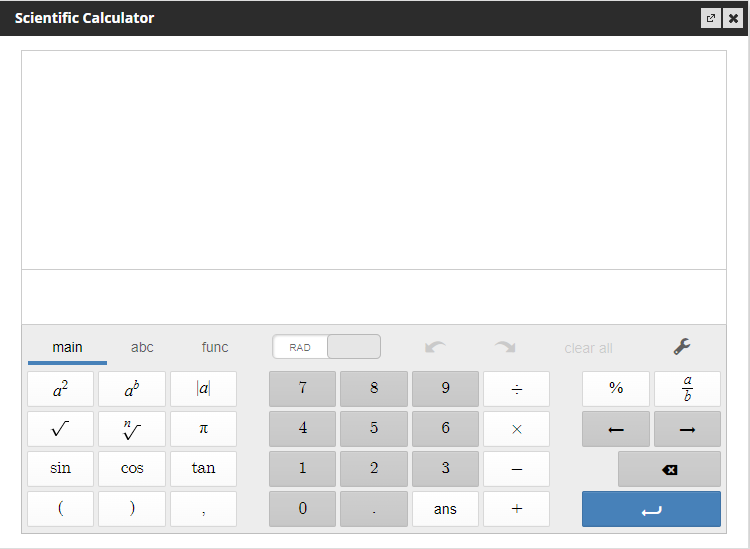Move cursor left with arrow key

pos(616,429)
